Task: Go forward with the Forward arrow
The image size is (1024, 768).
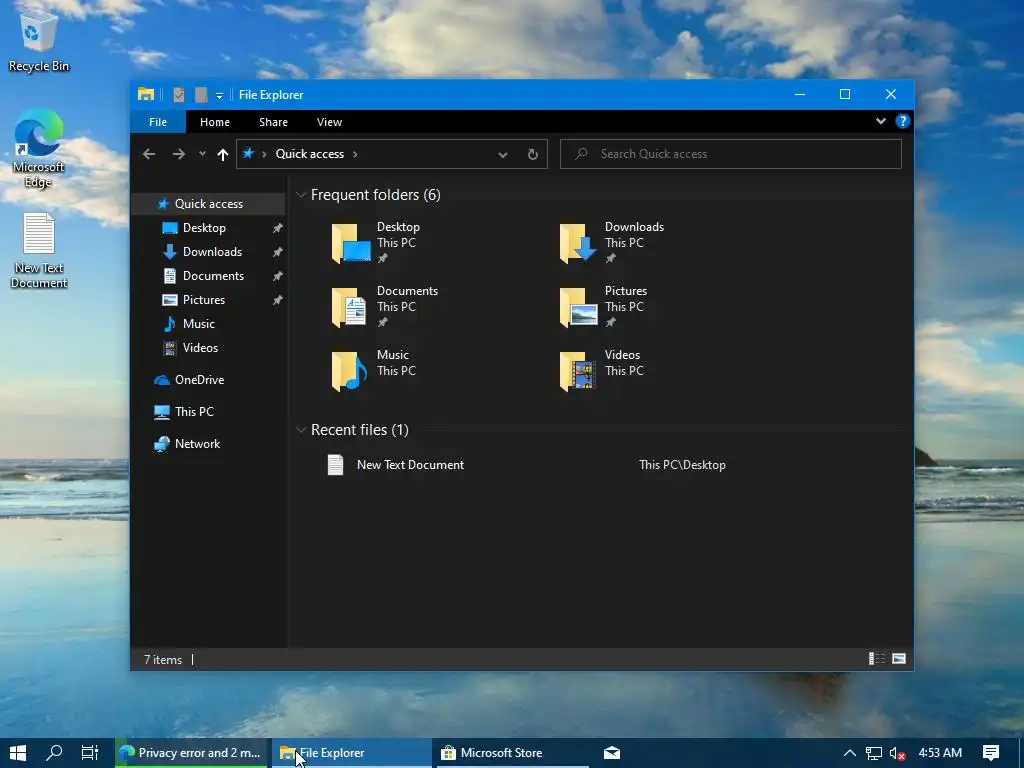Action: (178, 154)
